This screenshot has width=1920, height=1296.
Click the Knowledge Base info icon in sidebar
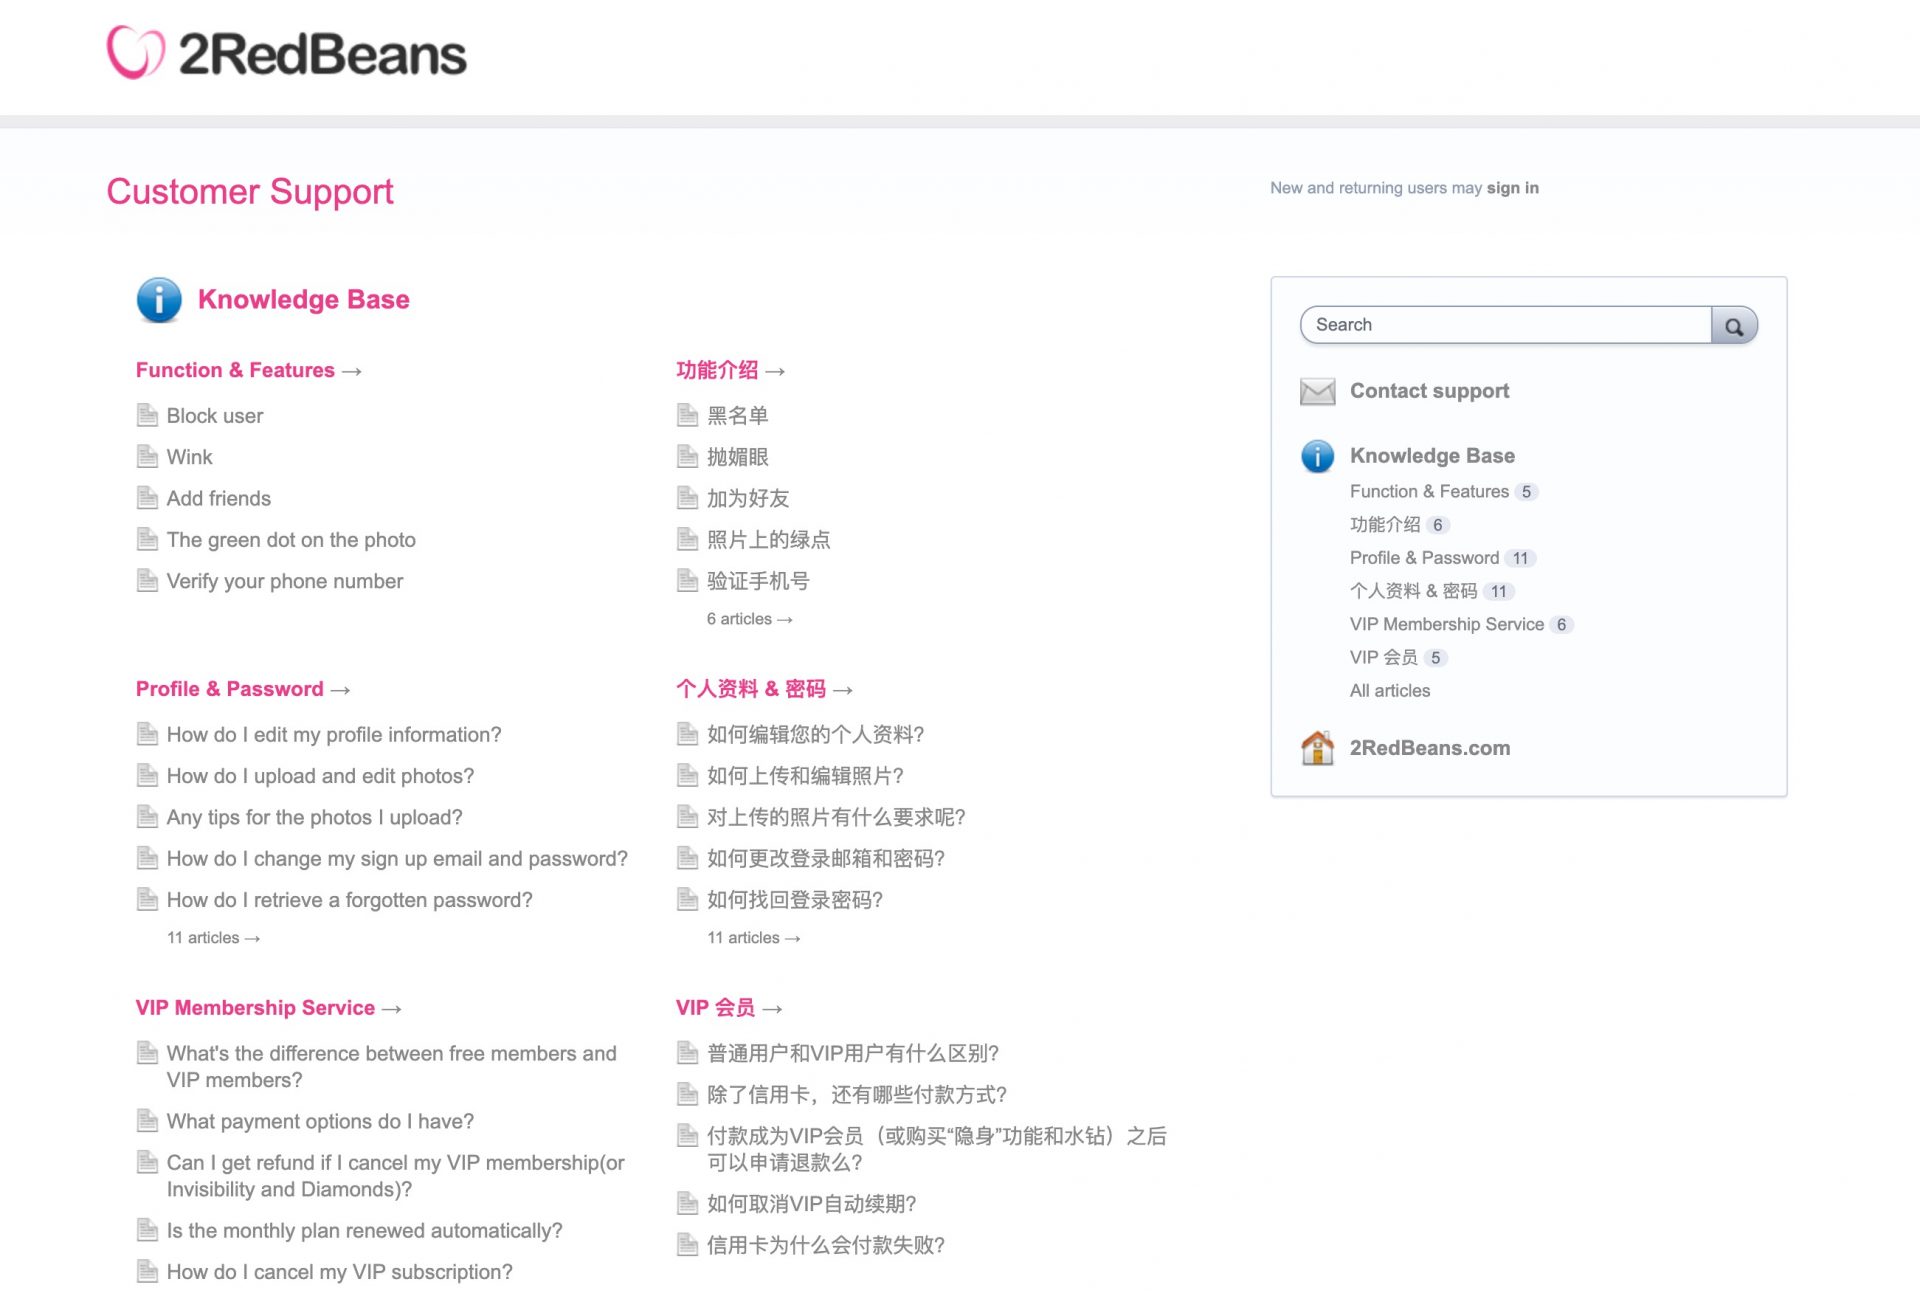(x=1317, y=456)
